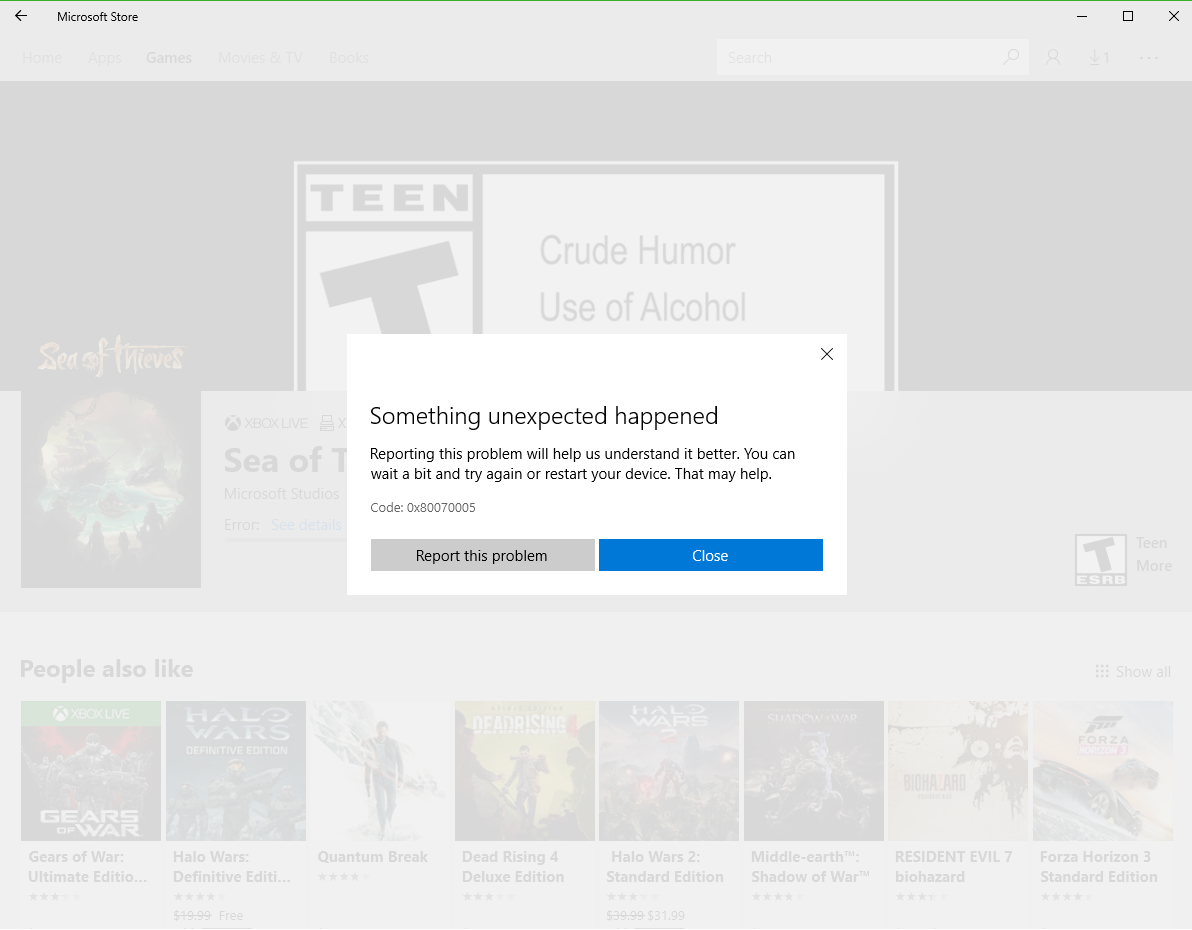Click the blue Close button
The image size is (1192, 930).
pos(710,556)
